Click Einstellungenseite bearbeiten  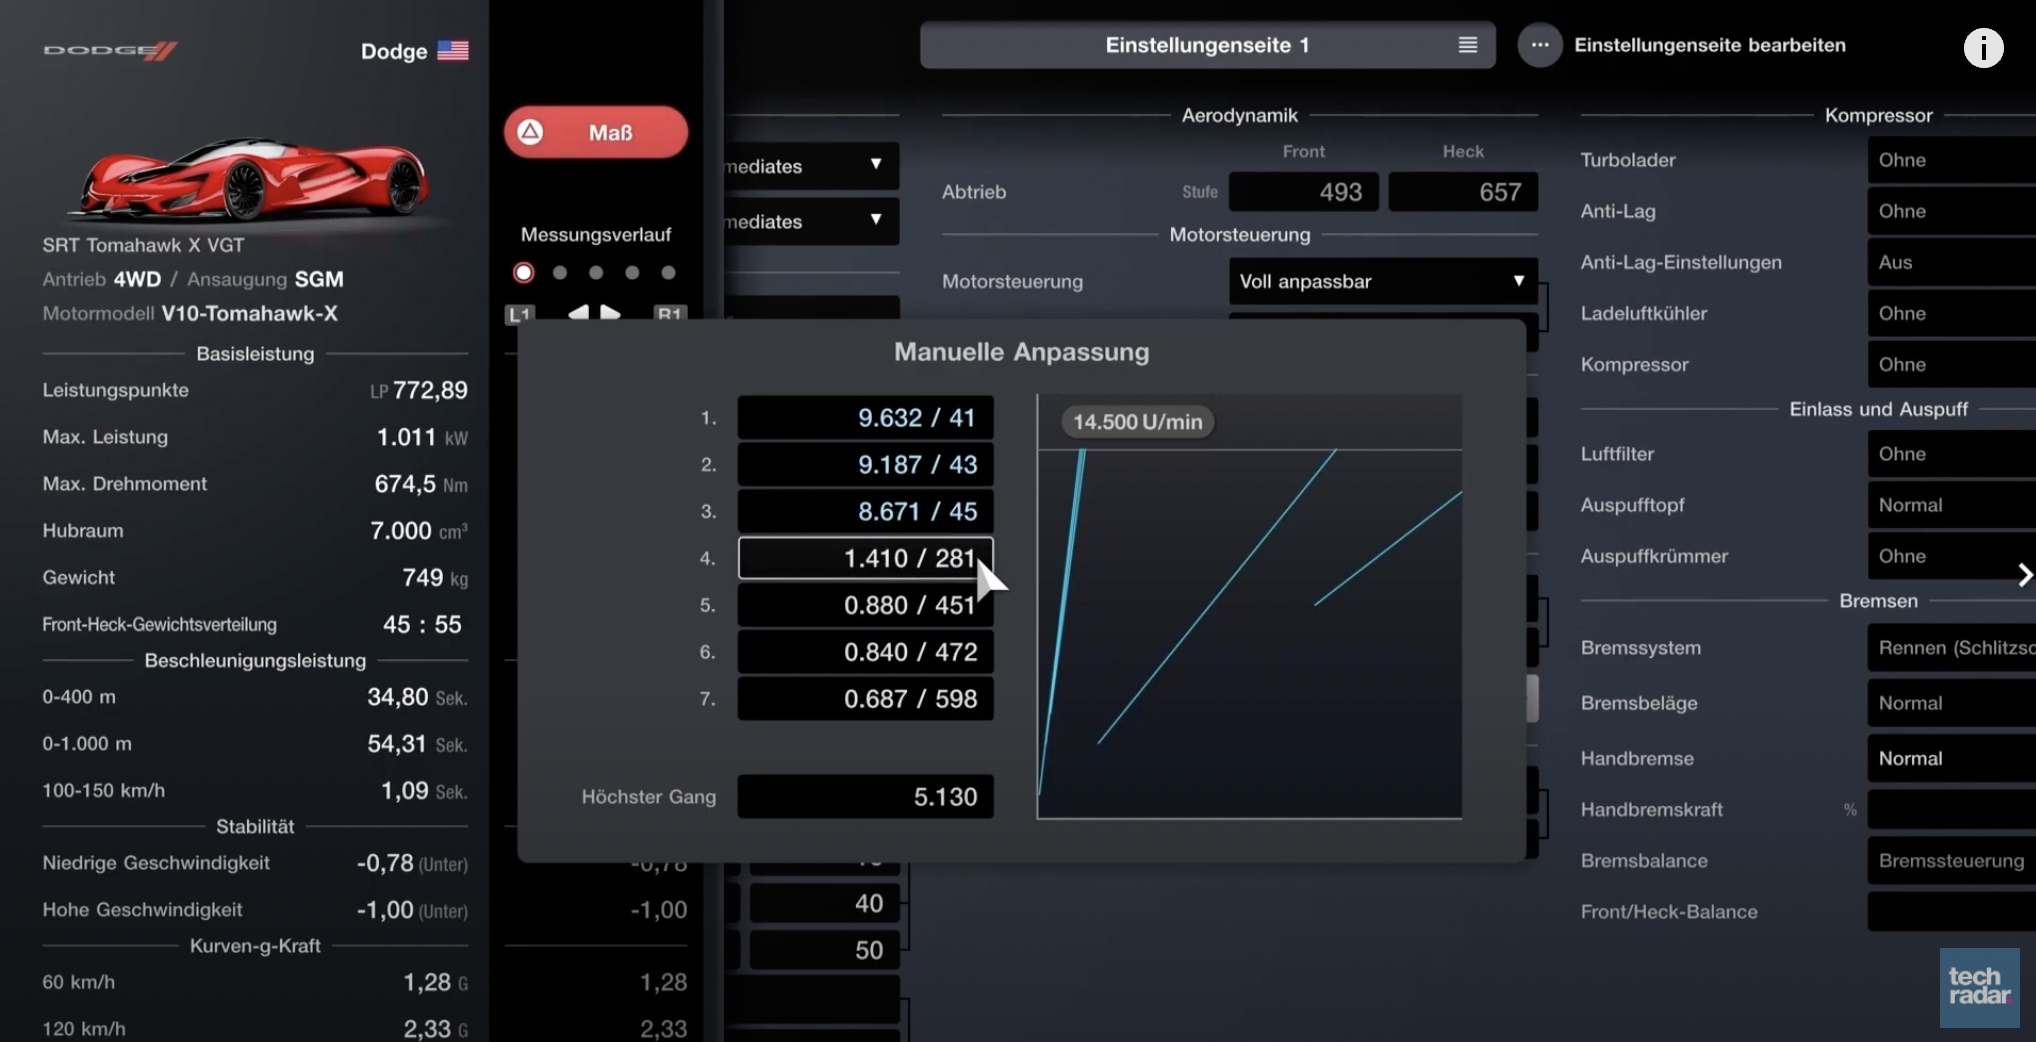tap(1710, 45)
